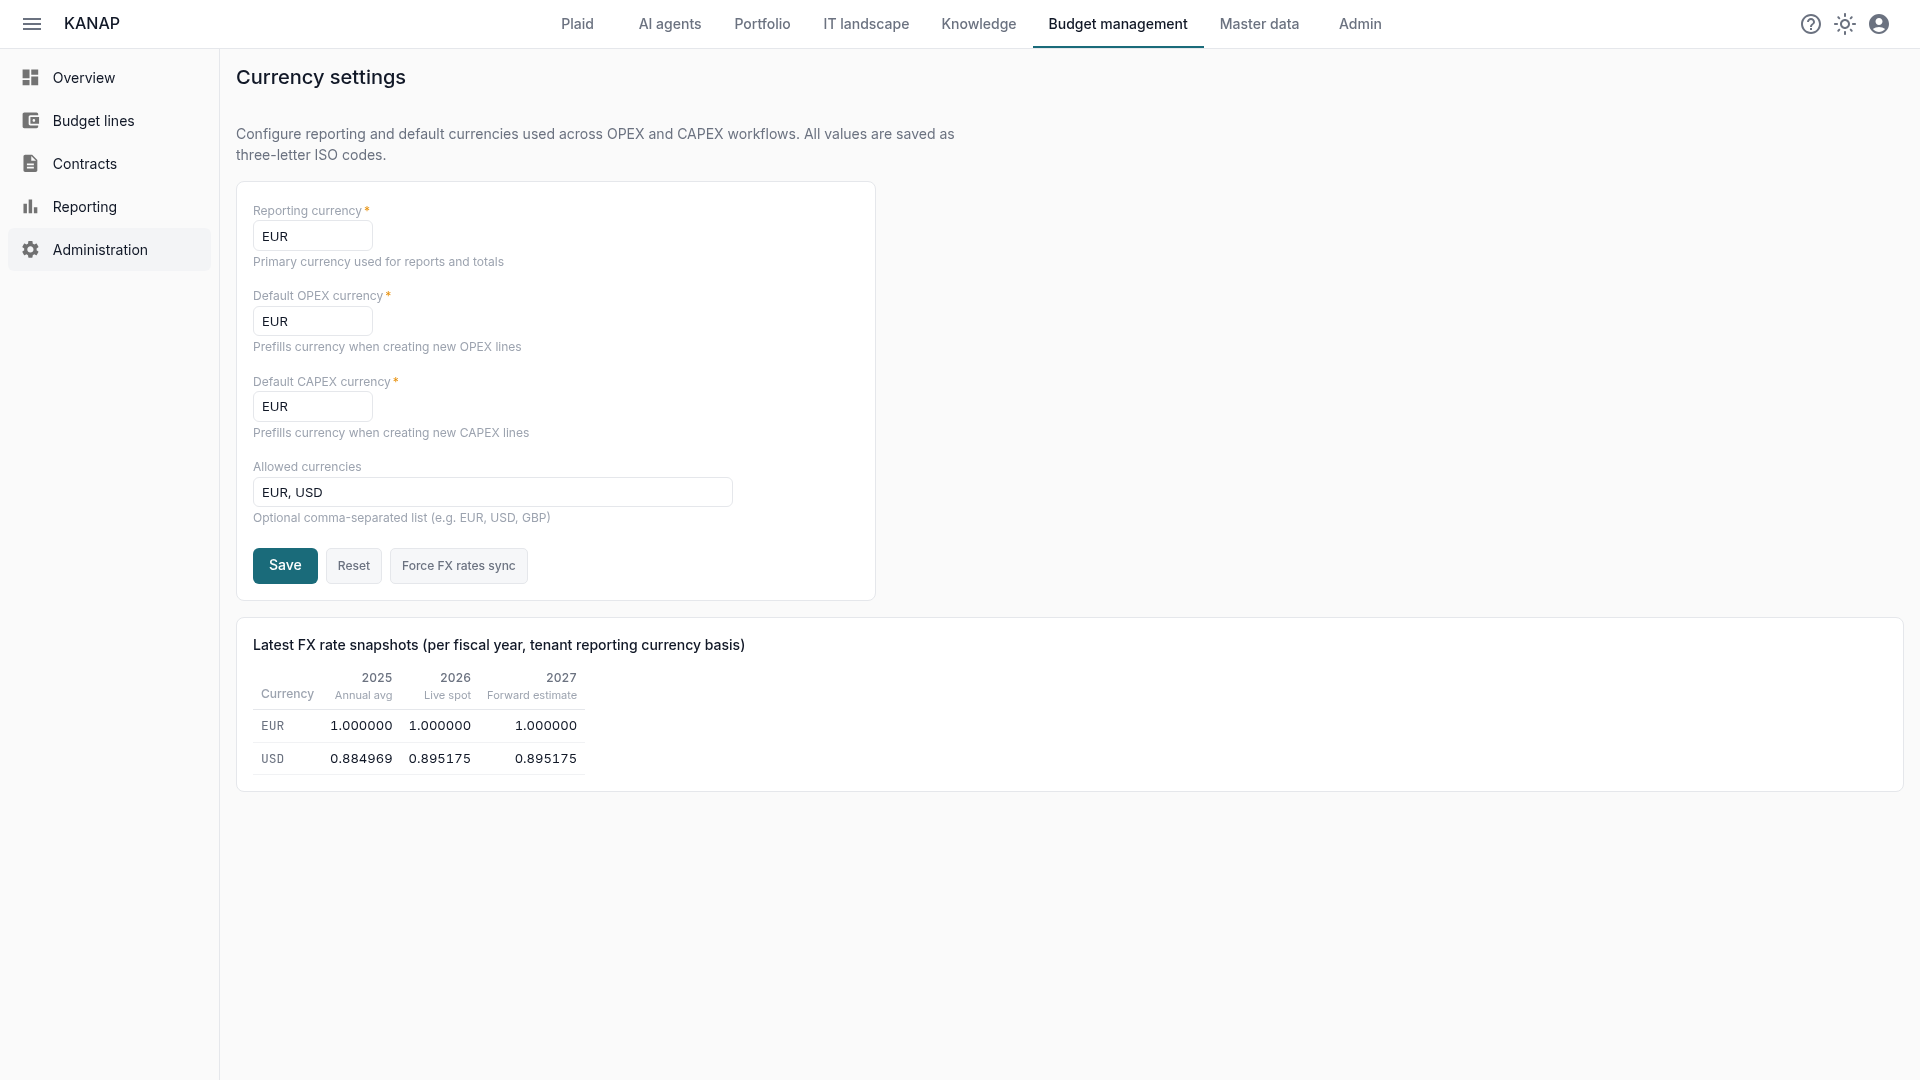Save the currency settings
This screenshot has width=1920, height=1080.
click(x=285, y=566)
